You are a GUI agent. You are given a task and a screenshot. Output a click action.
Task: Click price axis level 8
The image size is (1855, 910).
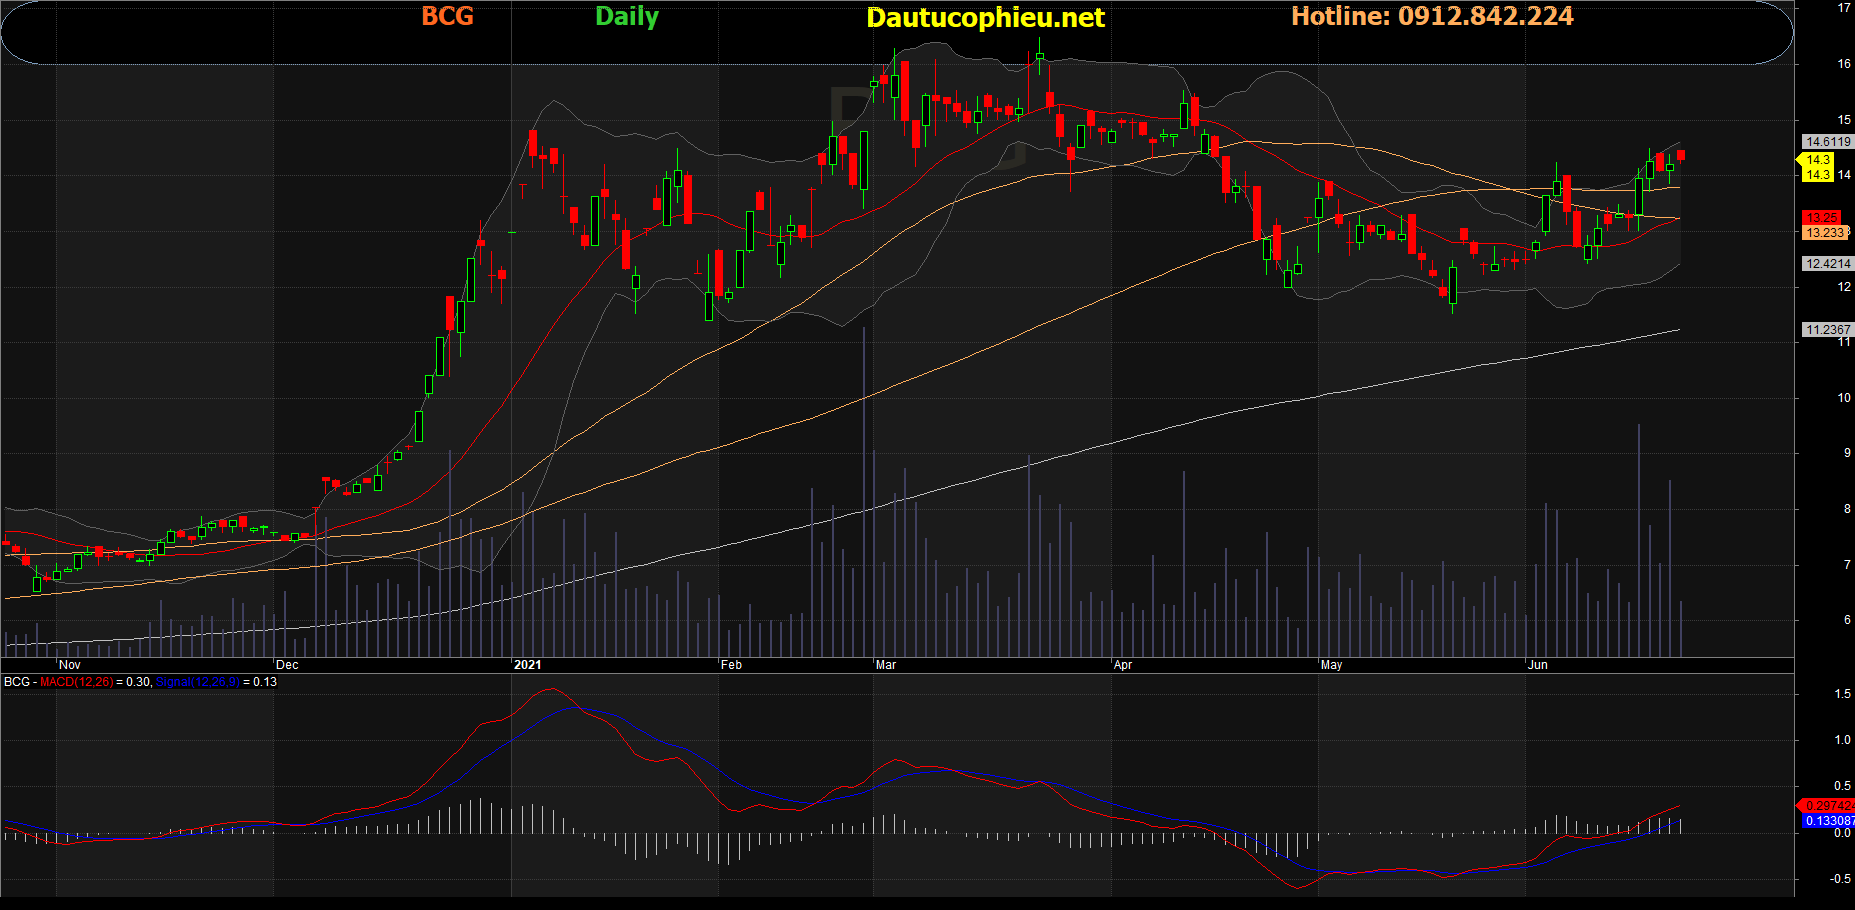[1847, 509]
